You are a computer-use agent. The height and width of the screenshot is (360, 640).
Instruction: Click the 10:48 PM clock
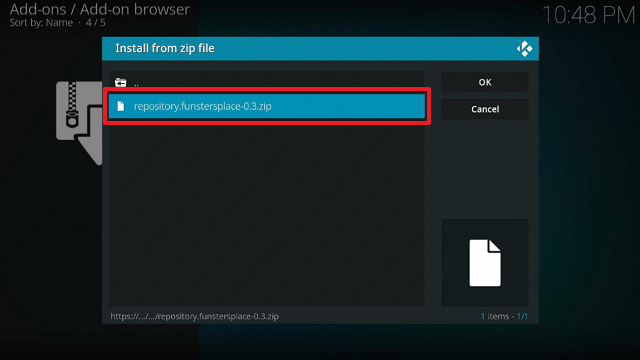point(589,16)
